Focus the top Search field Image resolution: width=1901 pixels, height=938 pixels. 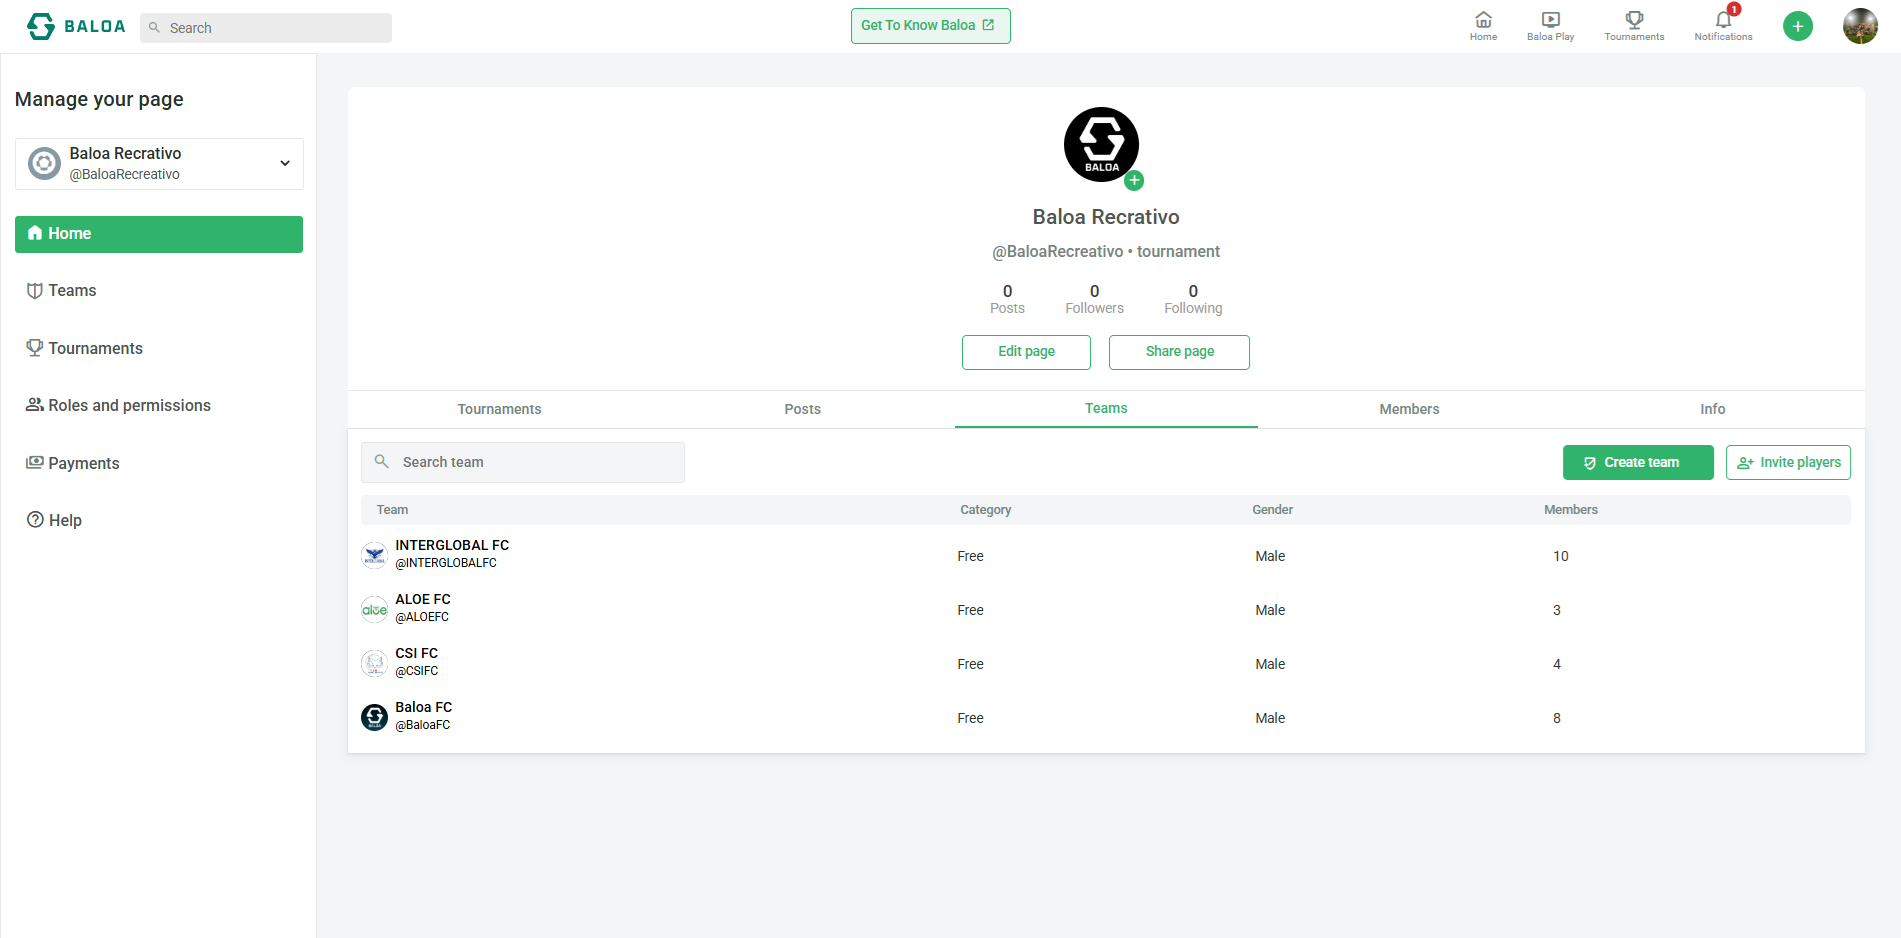pyautogui.click(x=266, y=28)
